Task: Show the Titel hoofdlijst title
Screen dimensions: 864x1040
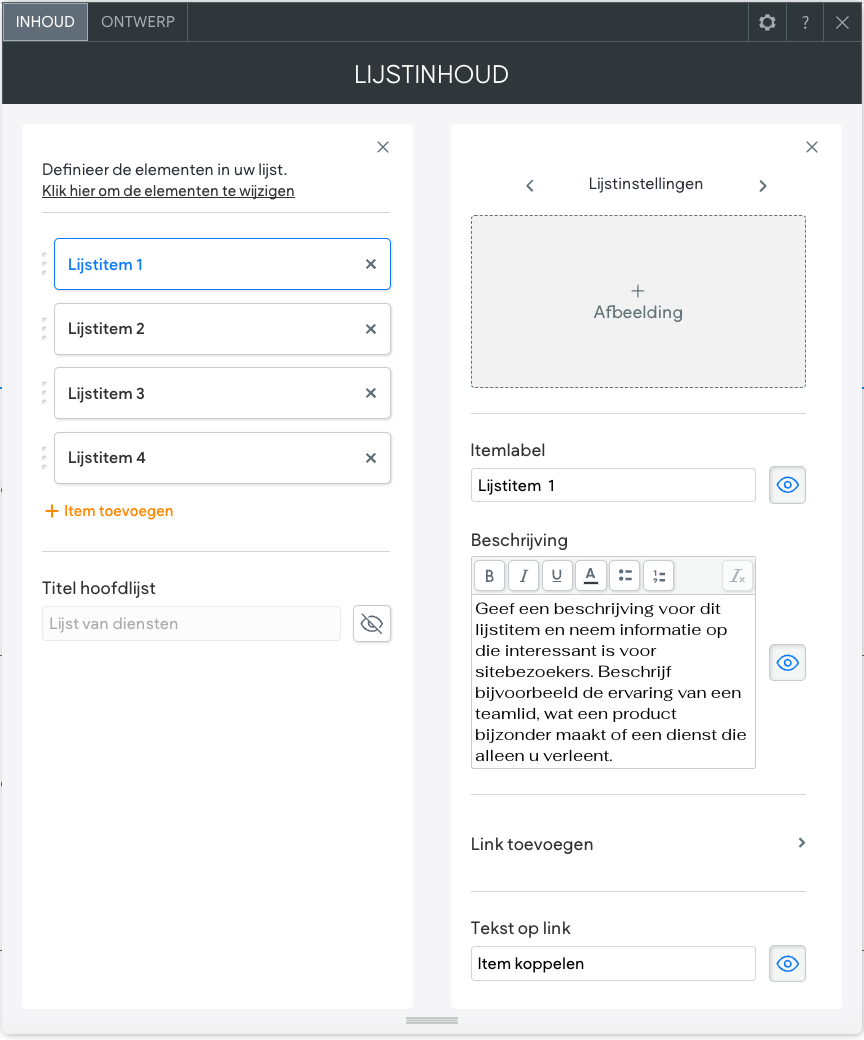Action: click(x=372, y=623)
